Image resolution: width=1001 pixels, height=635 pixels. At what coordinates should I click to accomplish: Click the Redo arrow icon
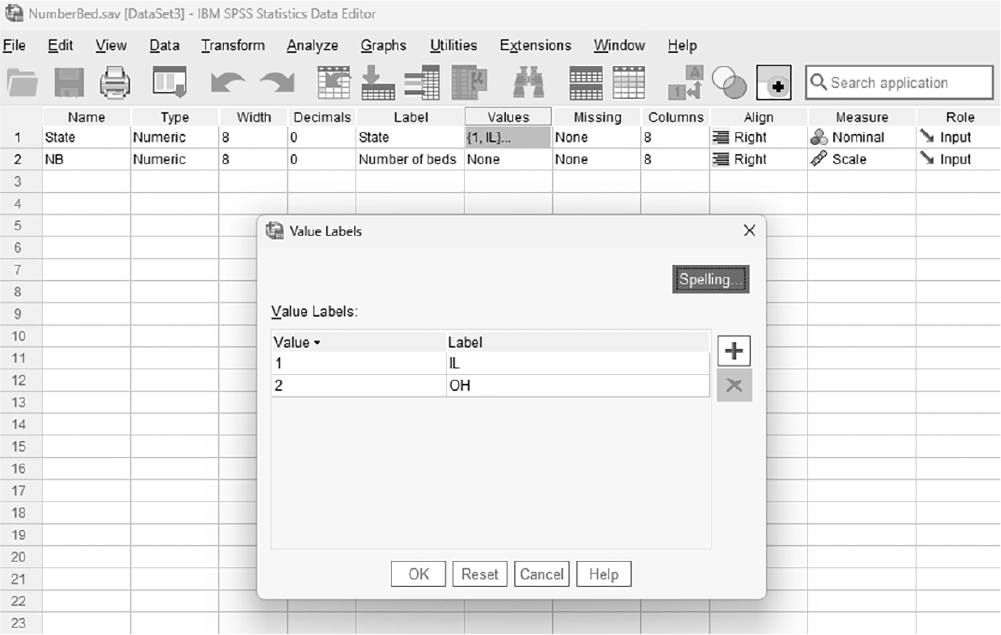[x=278, y=83]
